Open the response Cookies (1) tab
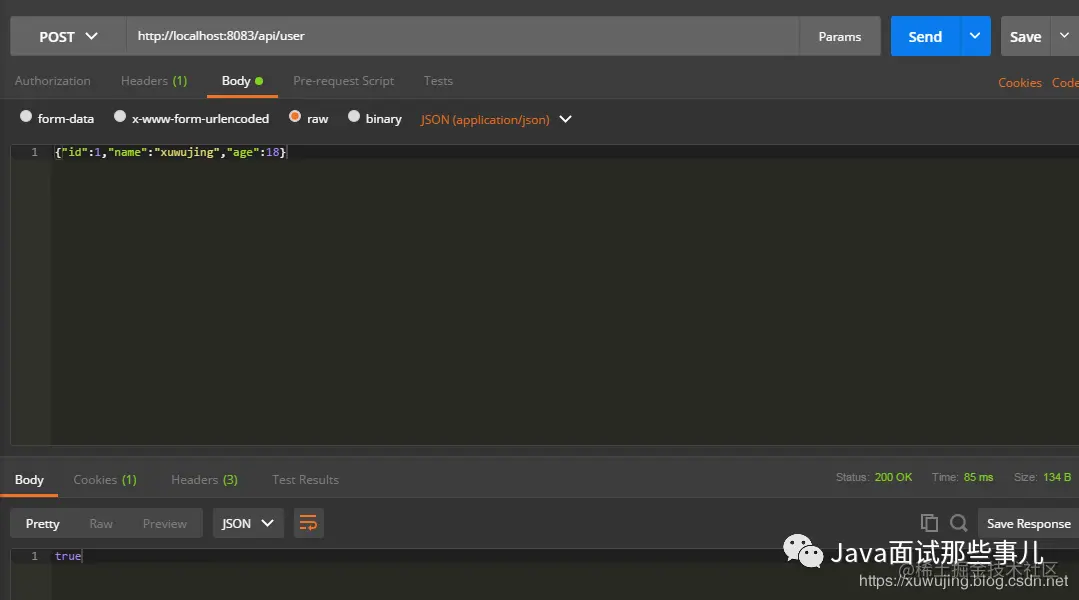 105,480
